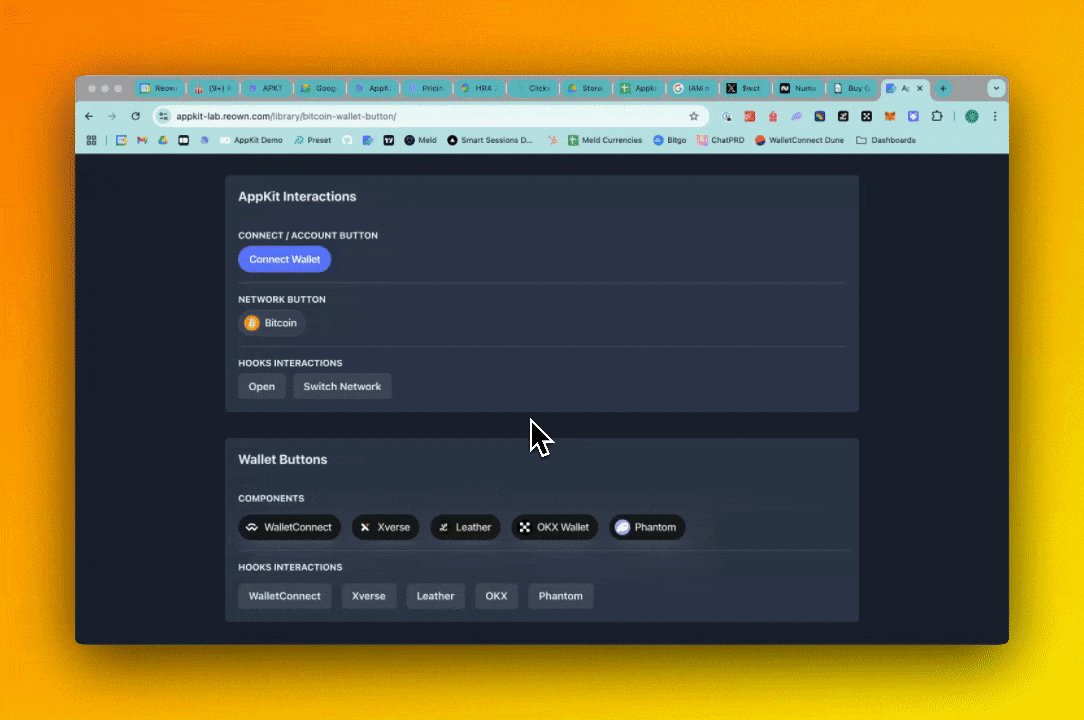The height and width of the screenshot is (720, 1084).
Task: Click the OKX hooks interaction button
Action: point(496,596)
